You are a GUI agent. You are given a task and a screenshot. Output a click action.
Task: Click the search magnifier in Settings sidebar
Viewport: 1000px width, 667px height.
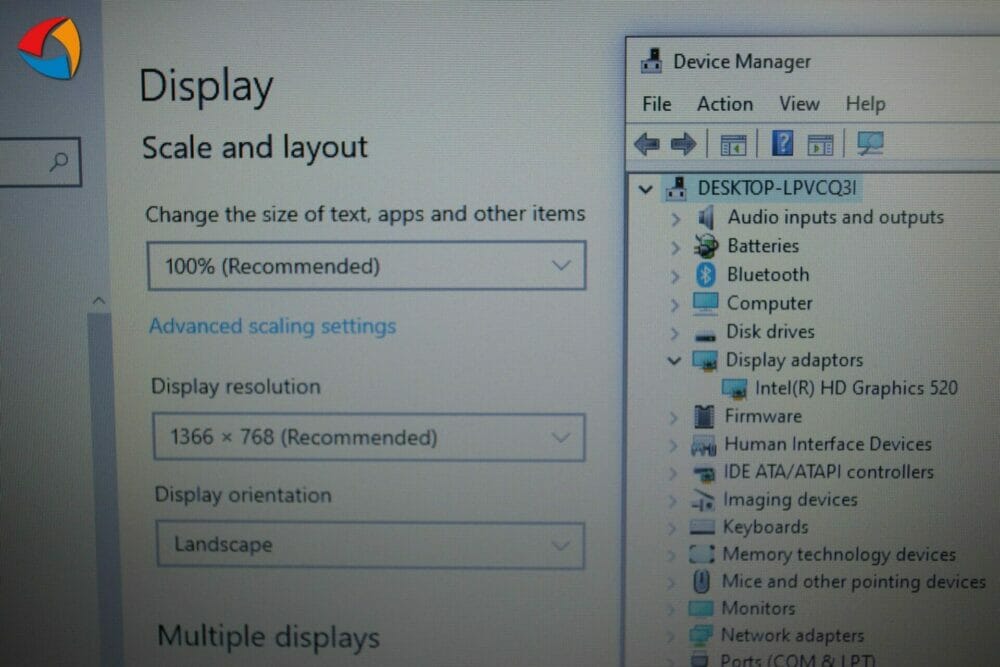[59, 161]
